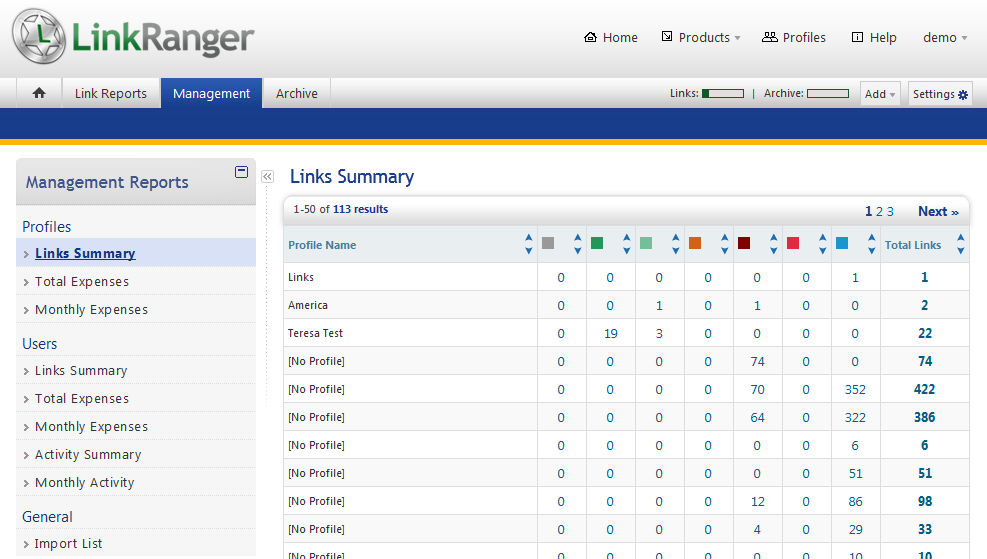987x559 pixels.
Task: Open Activity Summary under Users
Action: point(88,454)
